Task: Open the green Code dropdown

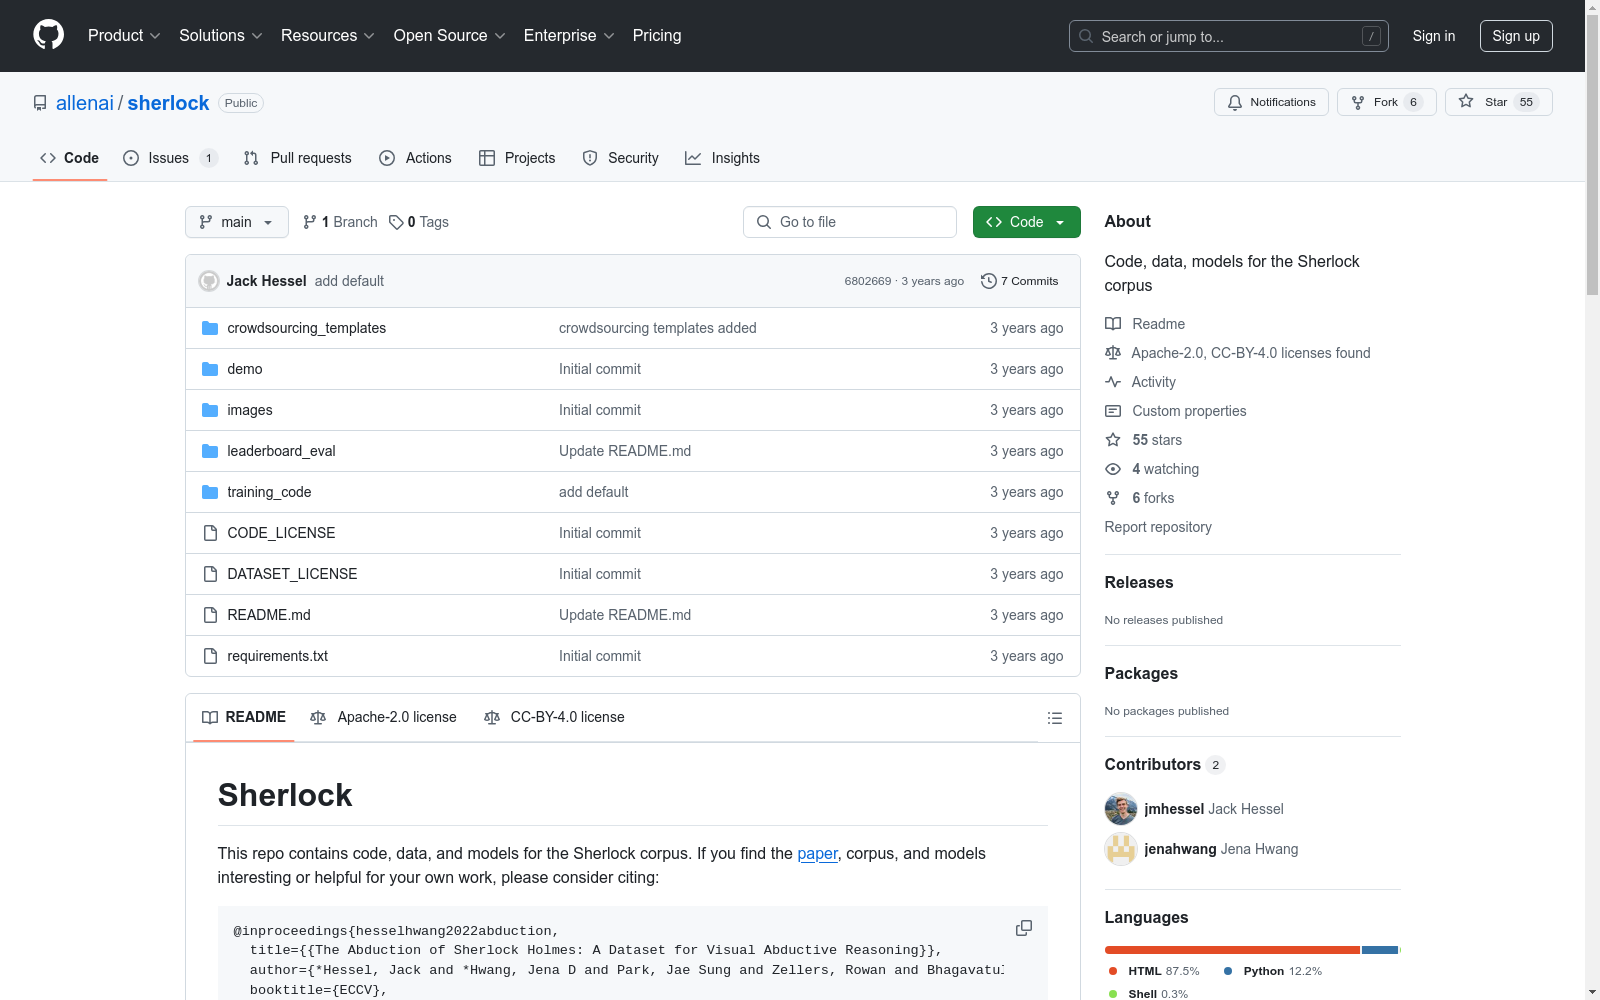Action: 1027,222
